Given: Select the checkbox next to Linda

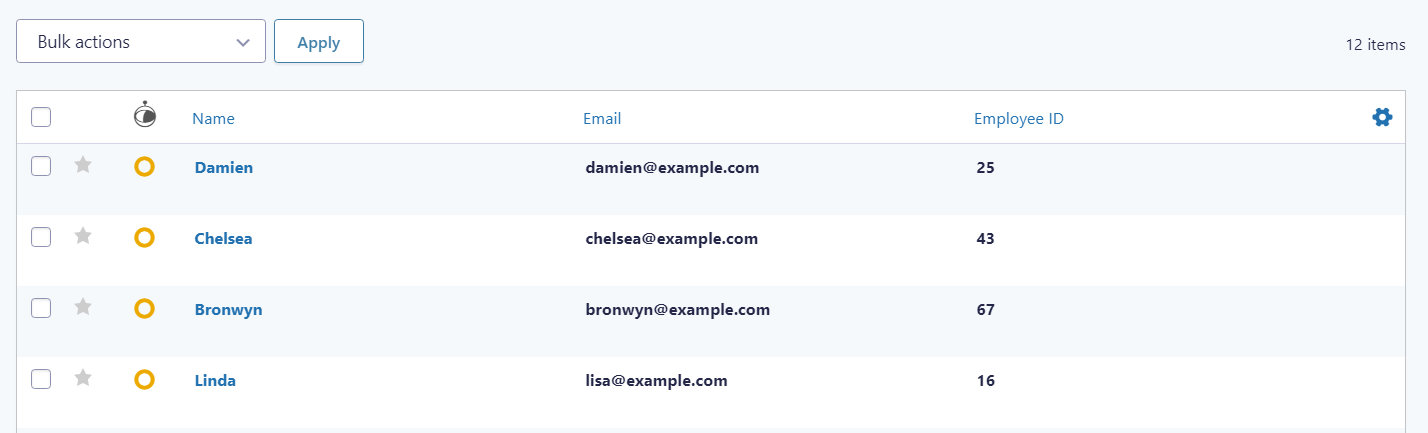Looking at the screenshot, I should [x=41, y=379].
